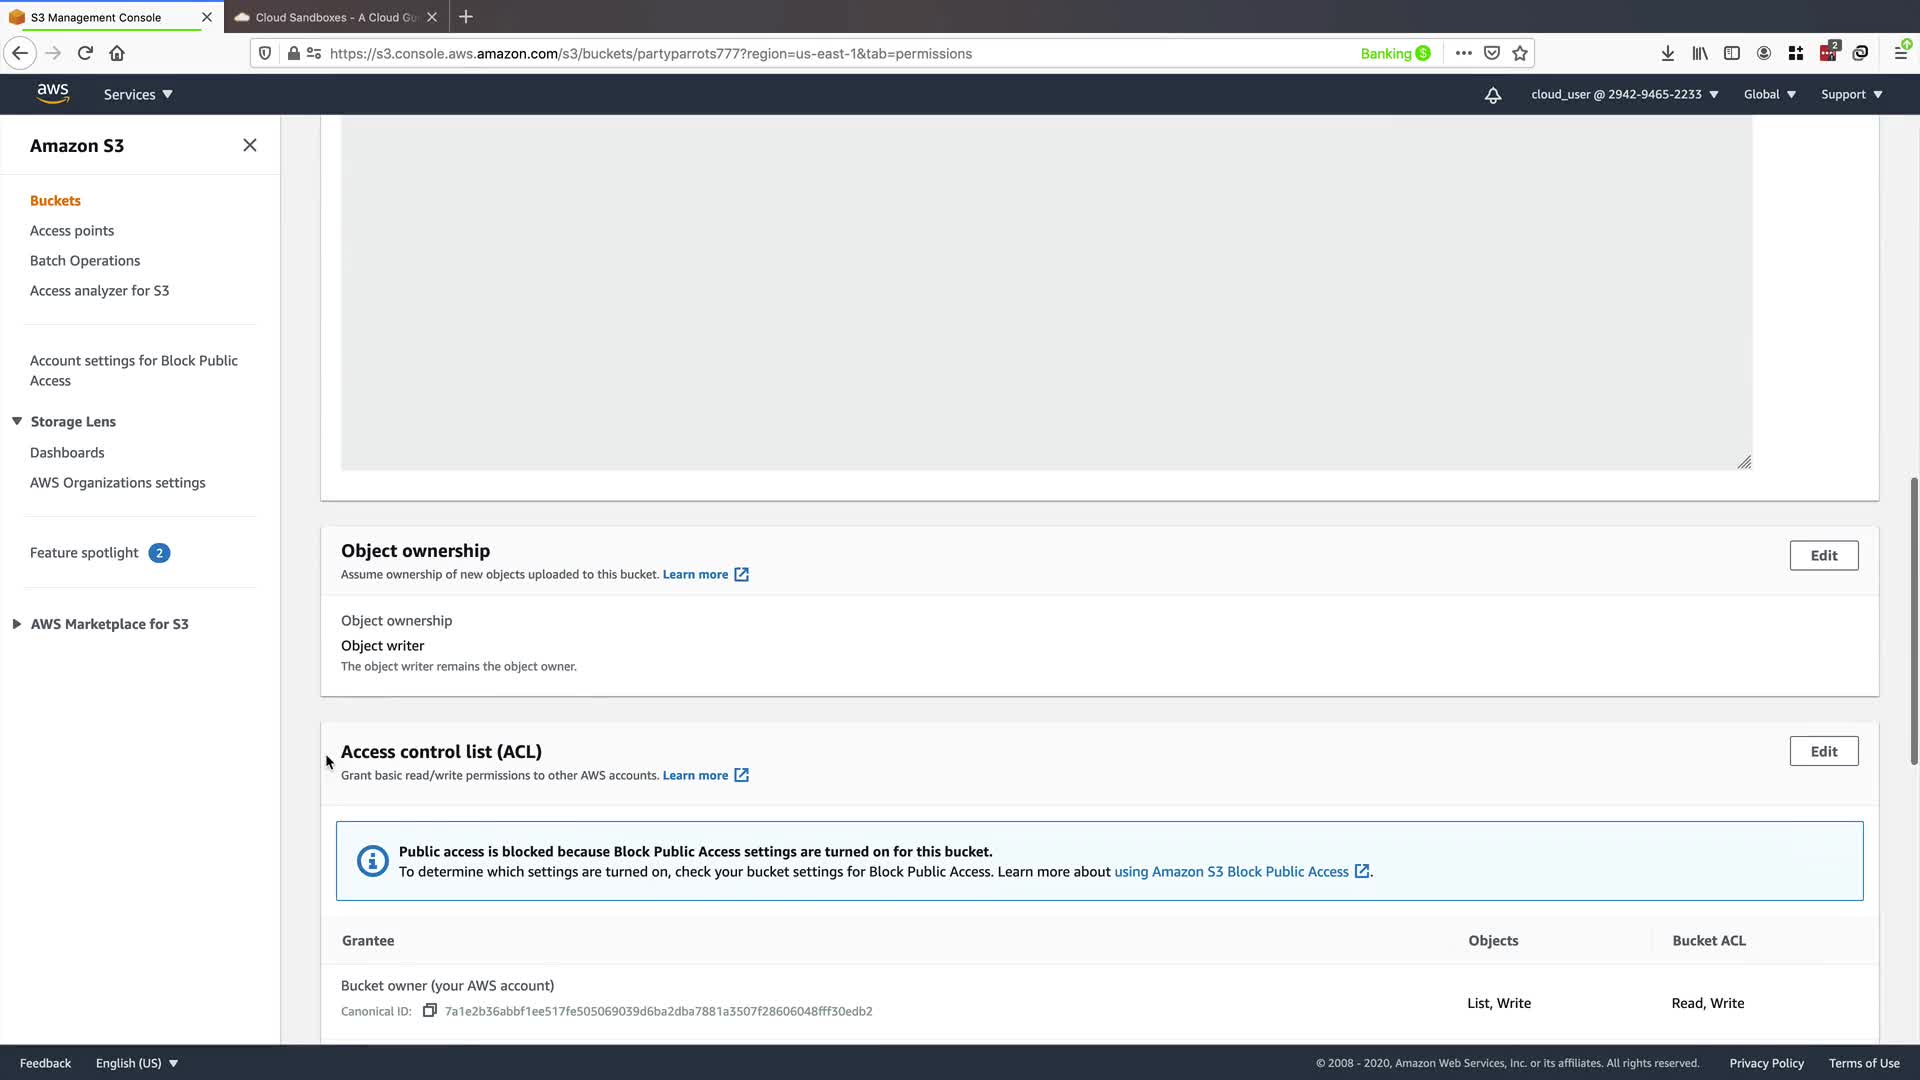Edit the Access control list settings
The image size is (1920, 1080).
(x=1823, y=751)
